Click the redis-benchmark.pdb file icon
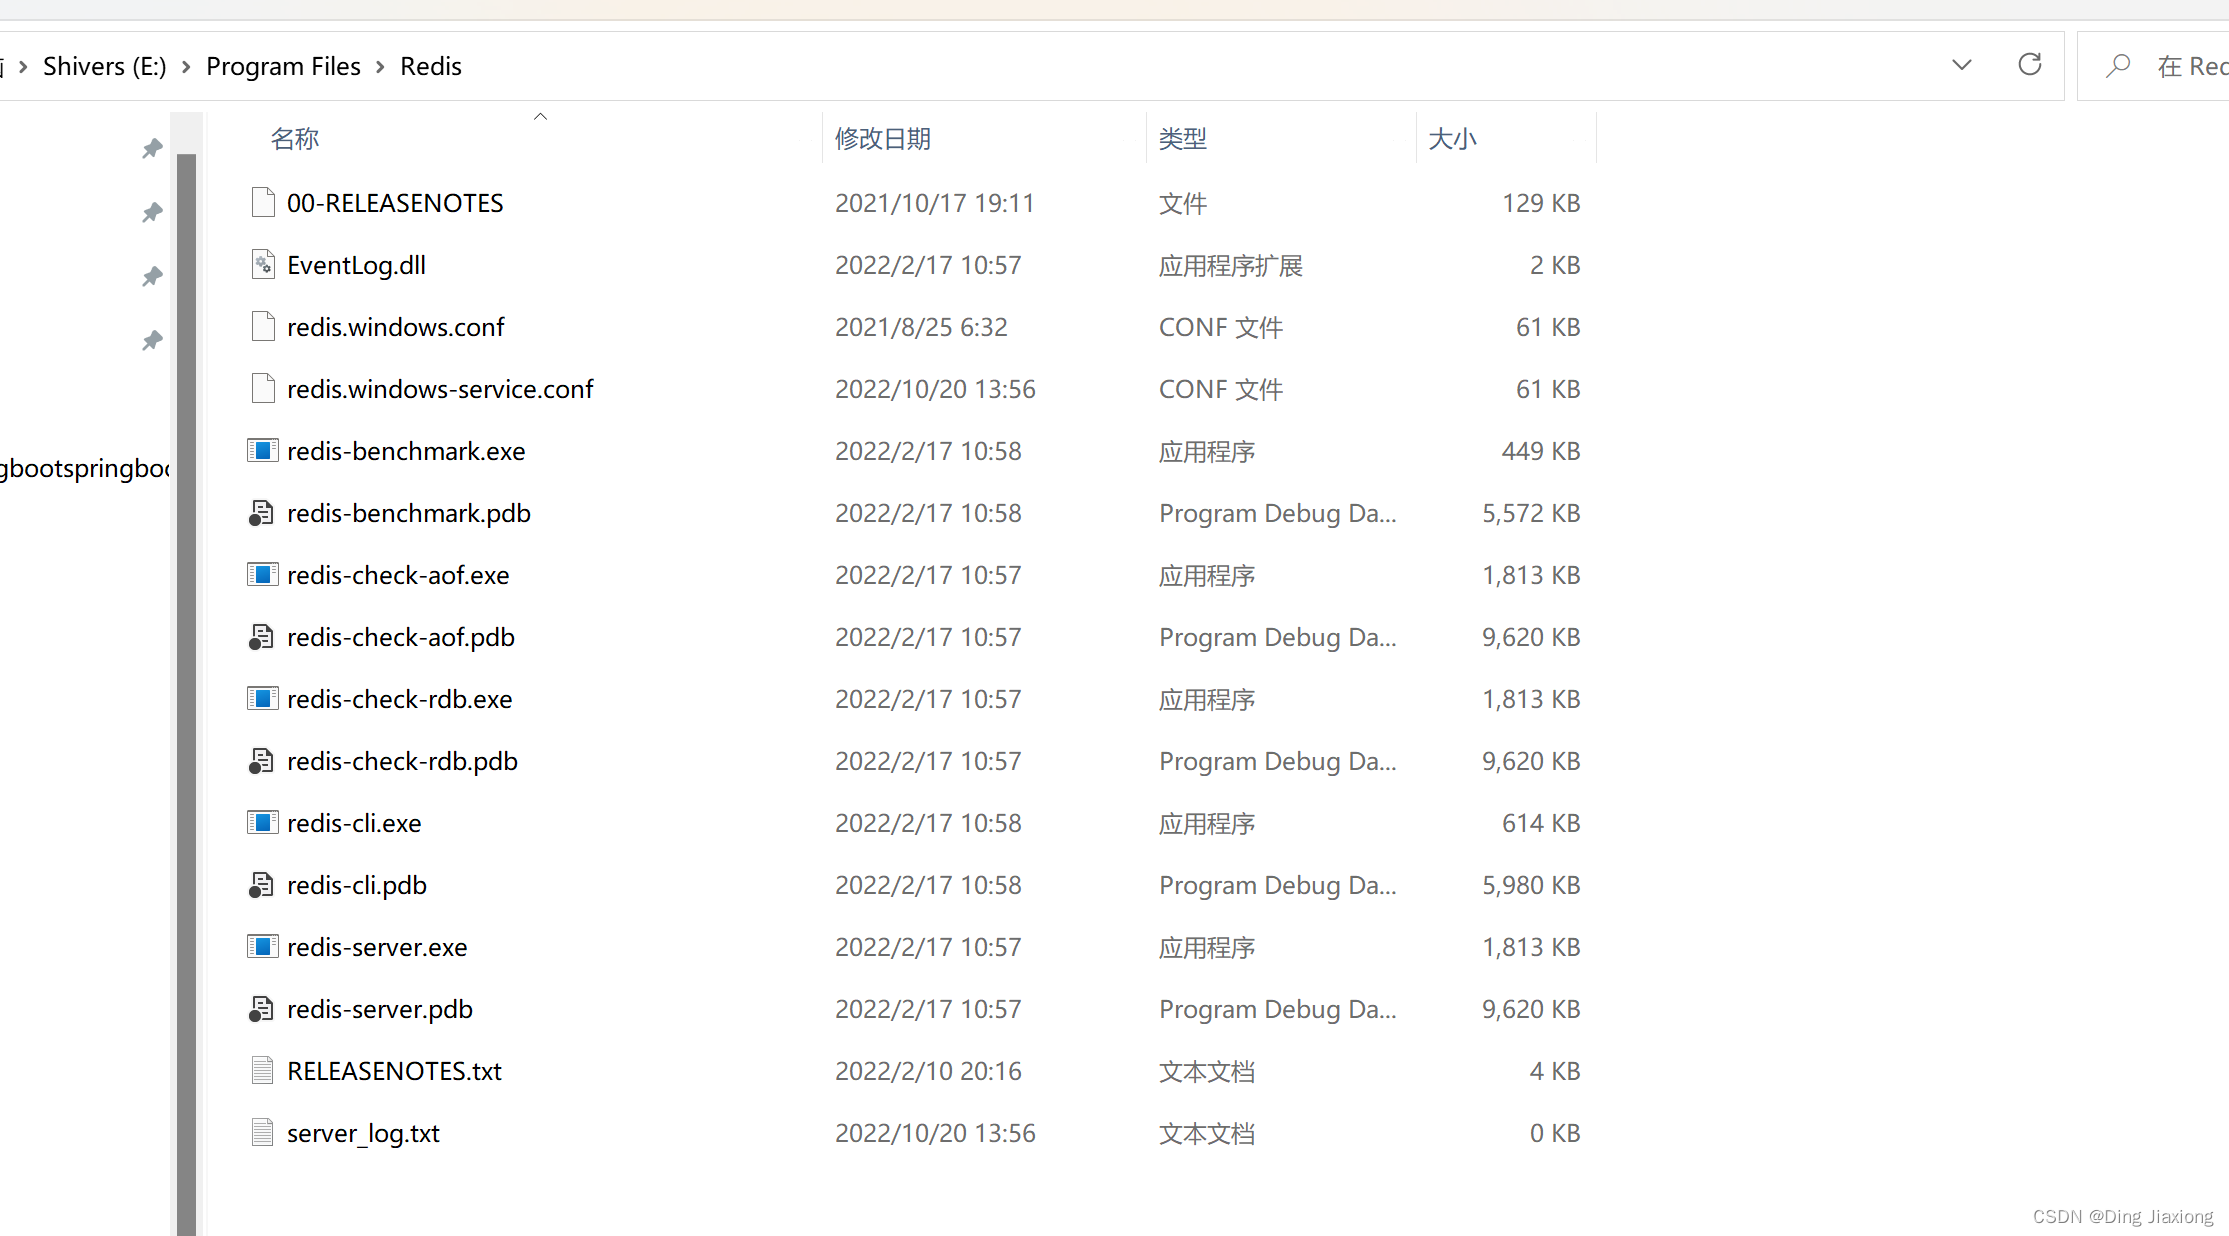Viewport: 2229px width, 1236px height. click(261, 513)
